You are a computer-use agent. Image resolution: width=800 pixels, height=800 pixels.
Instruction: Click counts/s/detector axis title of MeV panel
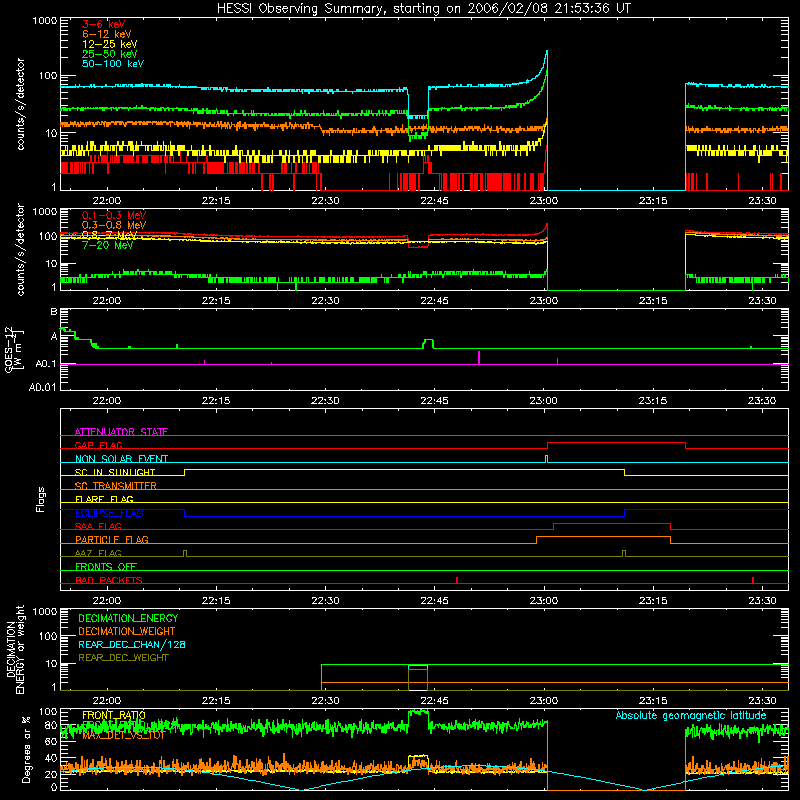(20, 249)
